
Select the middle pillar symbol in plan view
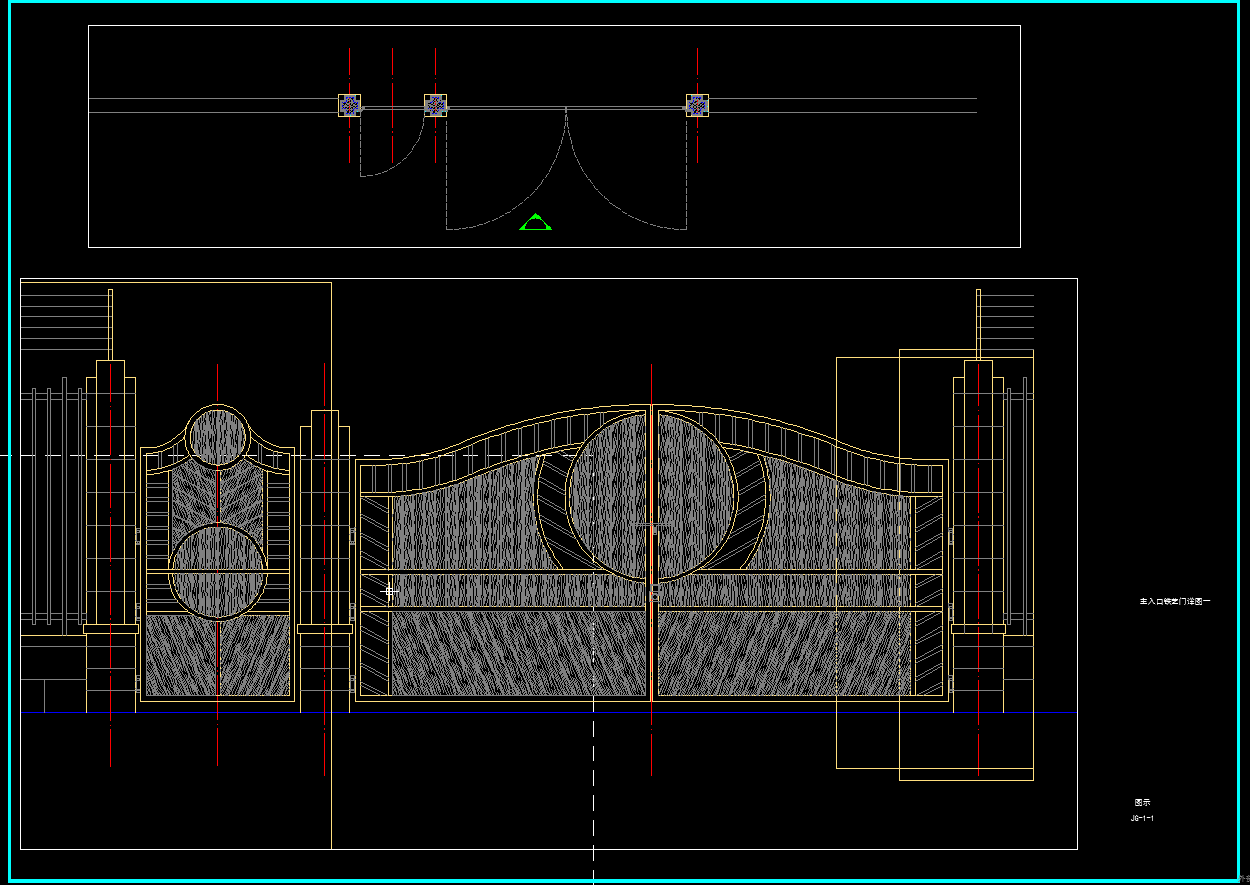click(x=435, y=105)
